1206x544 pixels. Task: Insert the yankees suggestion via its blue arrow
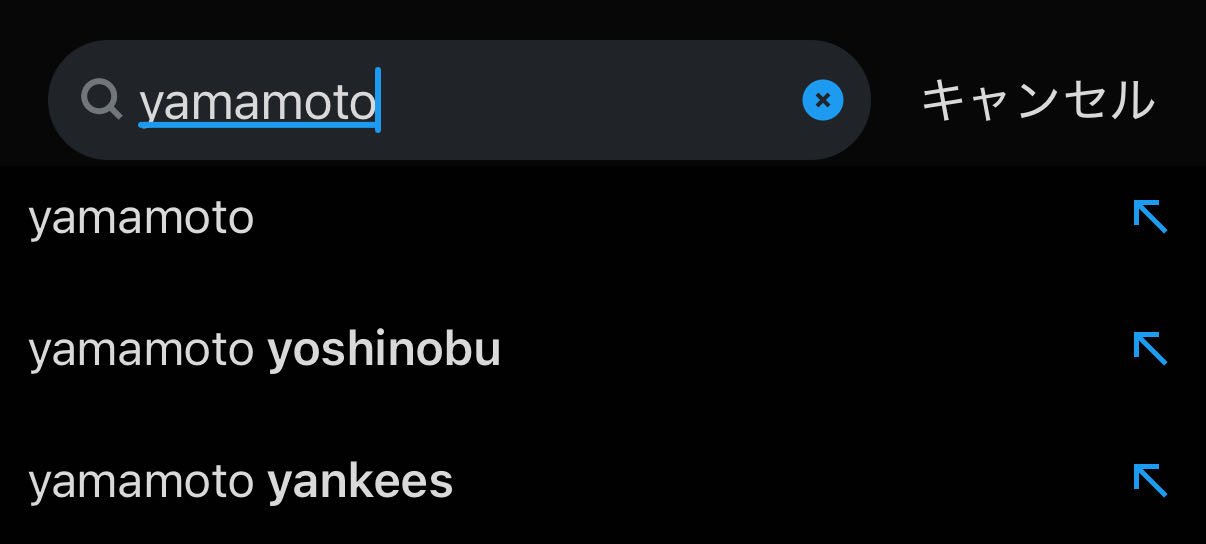click(x=1150, y=481)
